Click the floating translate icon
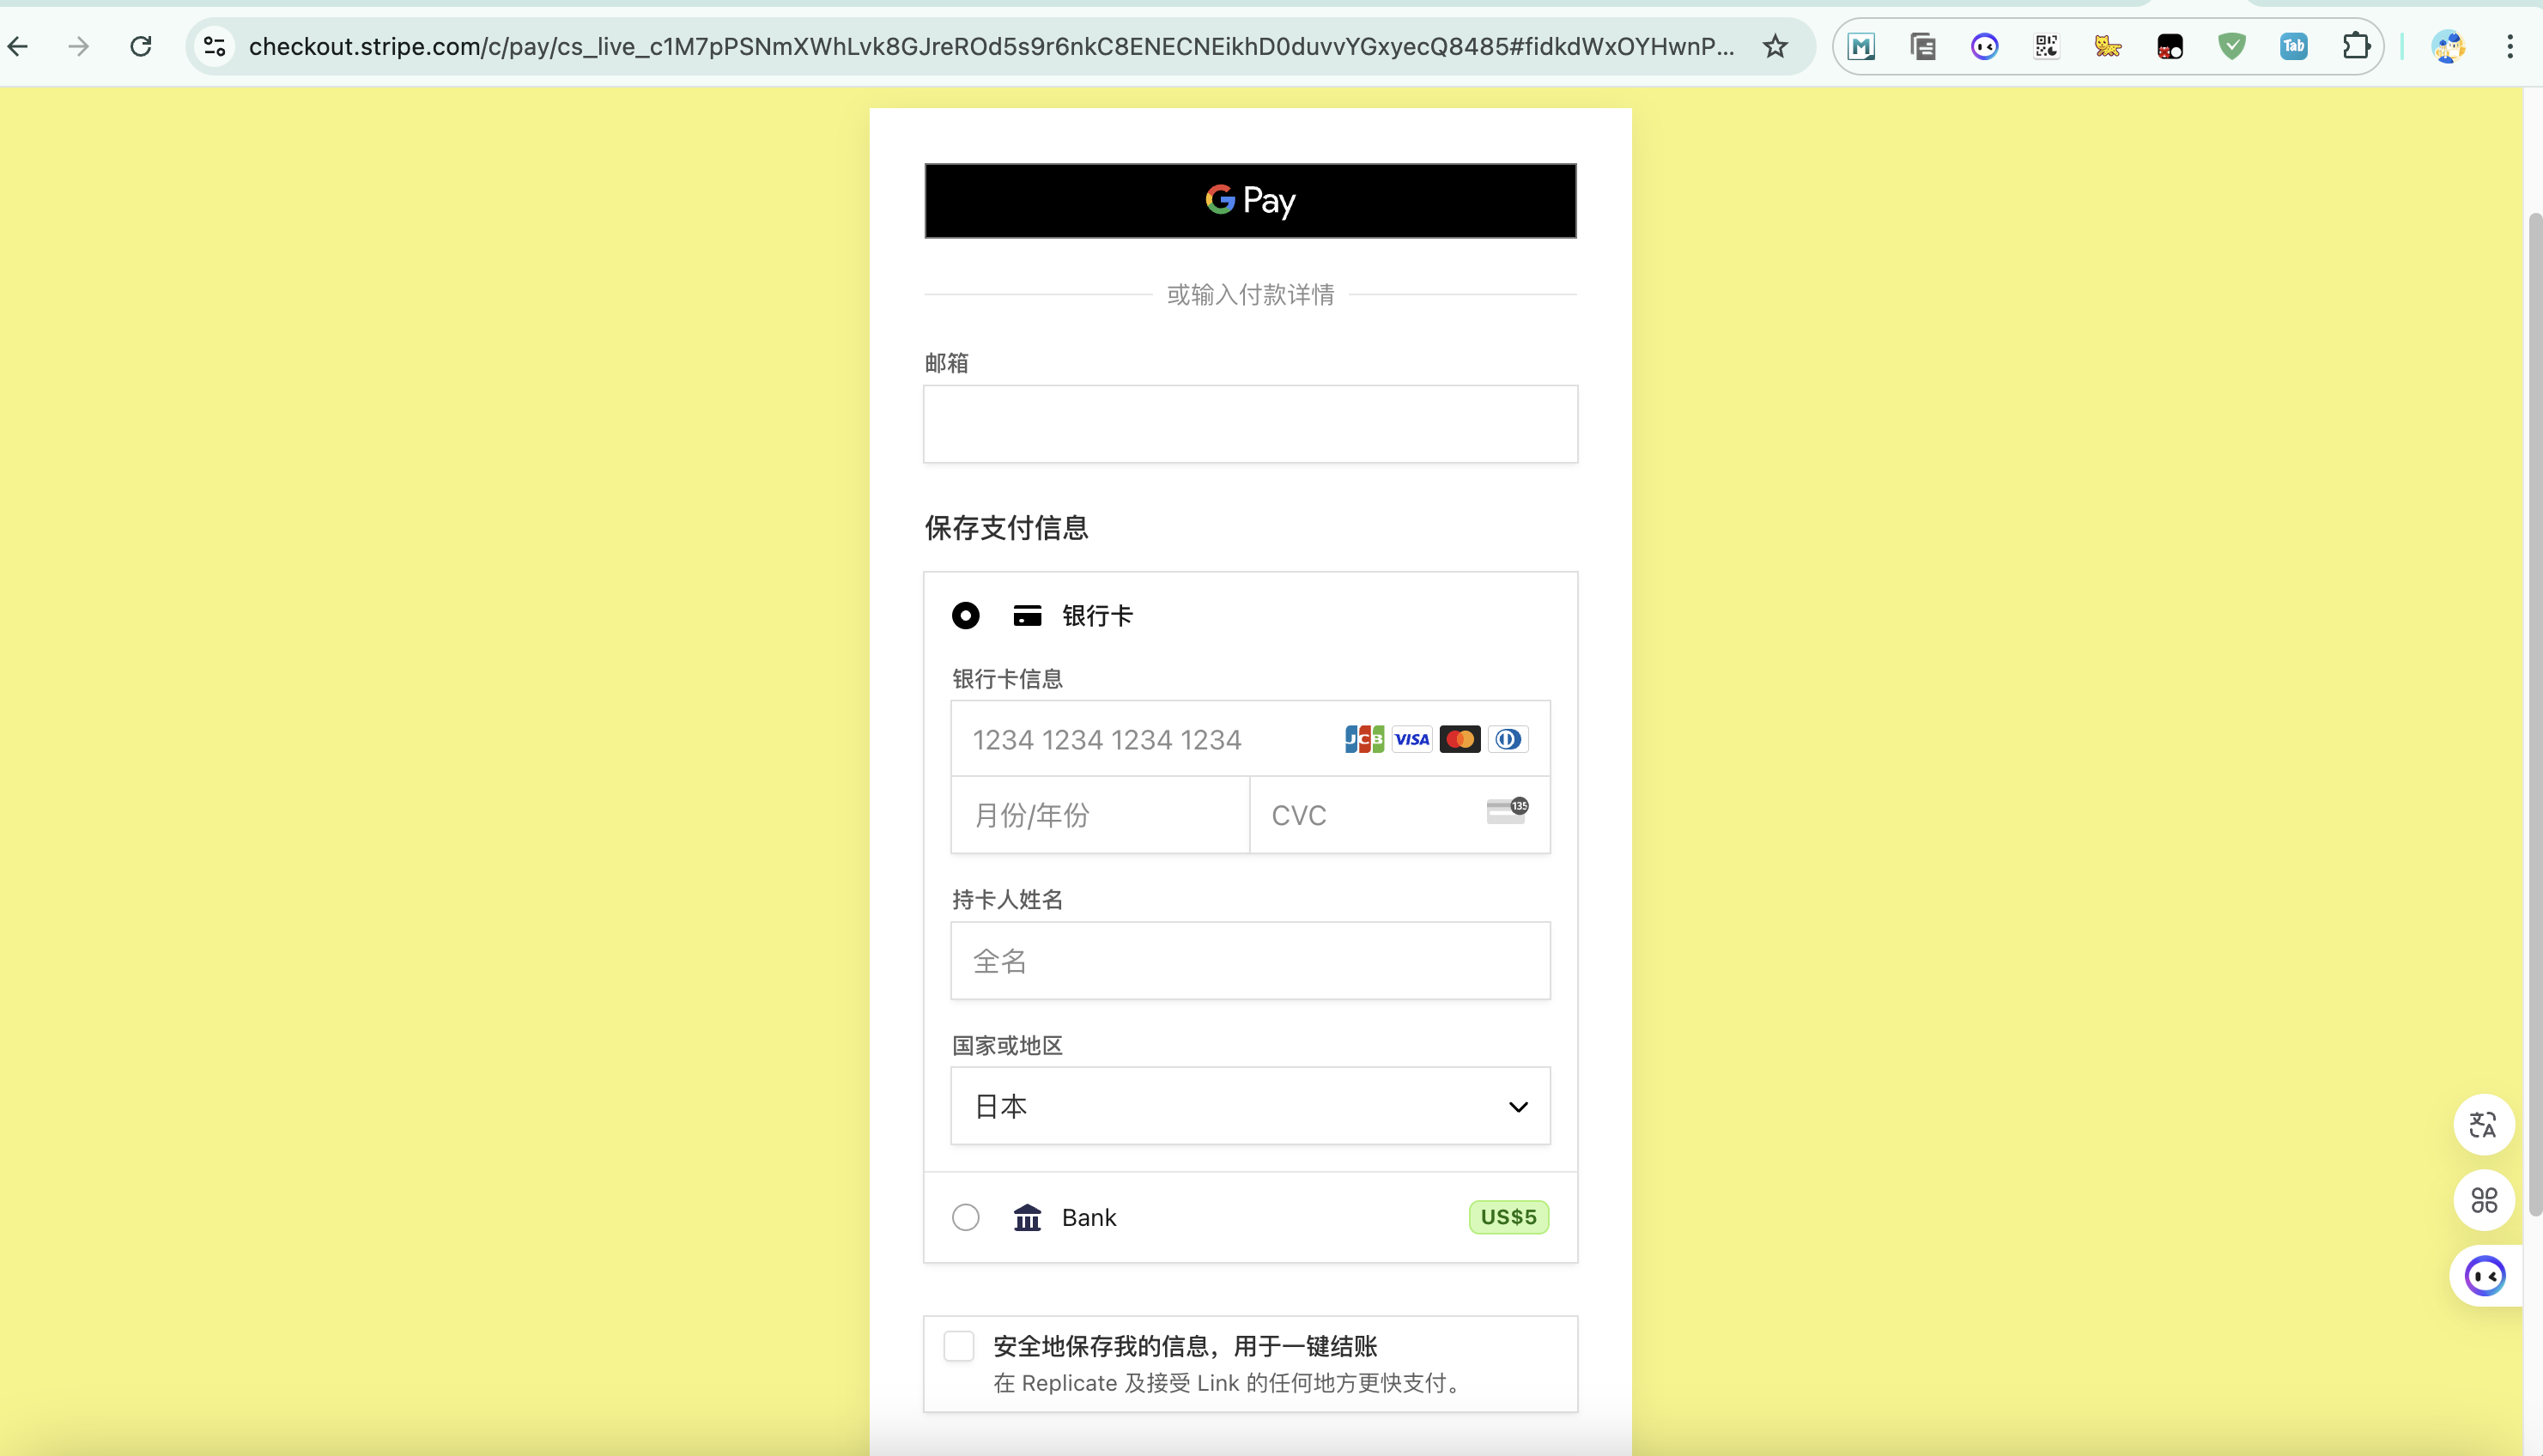Viewport: 2543px width, 1456px height. coord(2483,1125)
